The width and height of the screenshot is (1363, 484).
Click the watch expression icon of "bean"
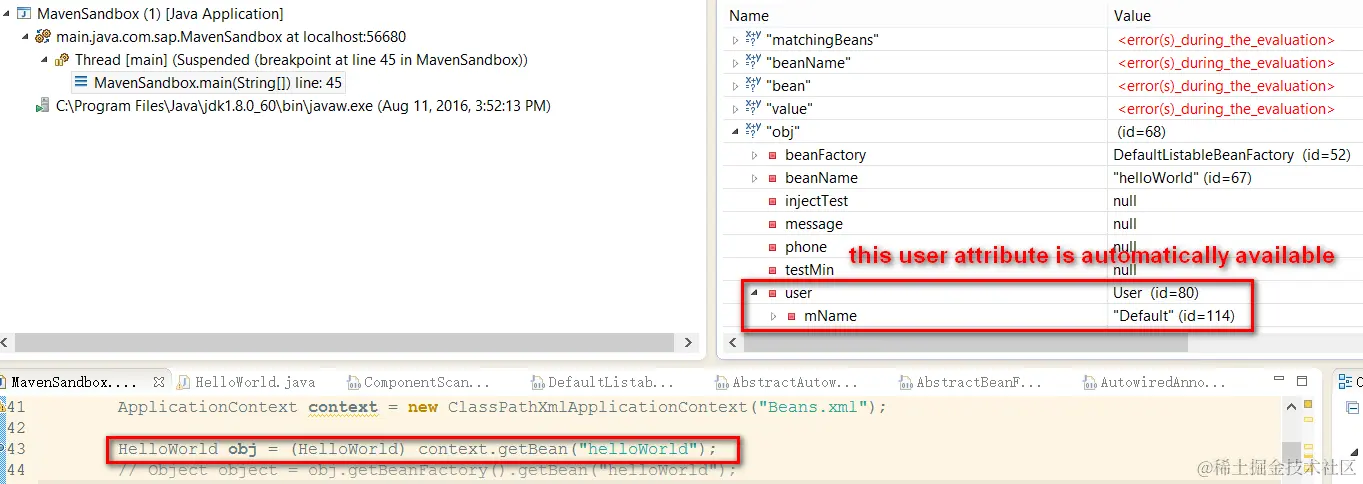pos(753,86)
